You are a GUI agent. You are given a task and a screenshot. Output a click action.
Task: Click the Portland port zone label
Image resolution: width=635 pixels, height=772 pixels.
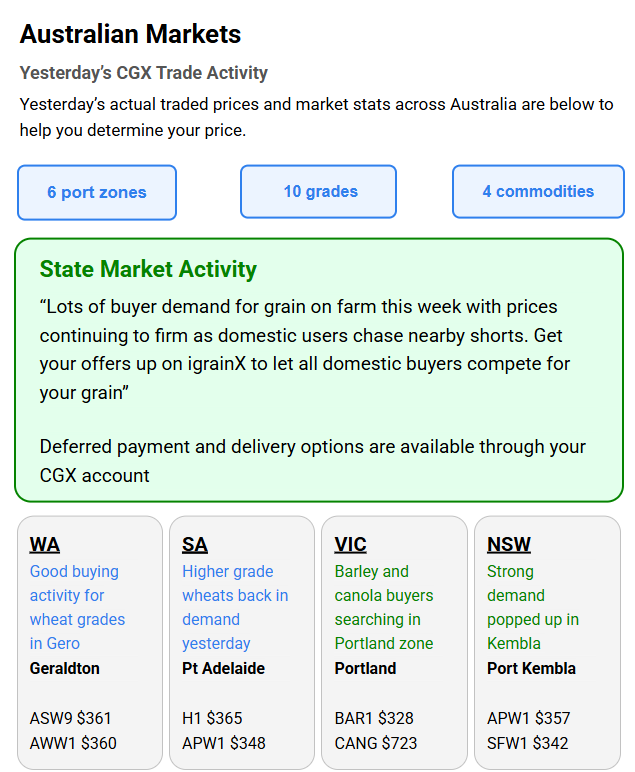point(365,668)
